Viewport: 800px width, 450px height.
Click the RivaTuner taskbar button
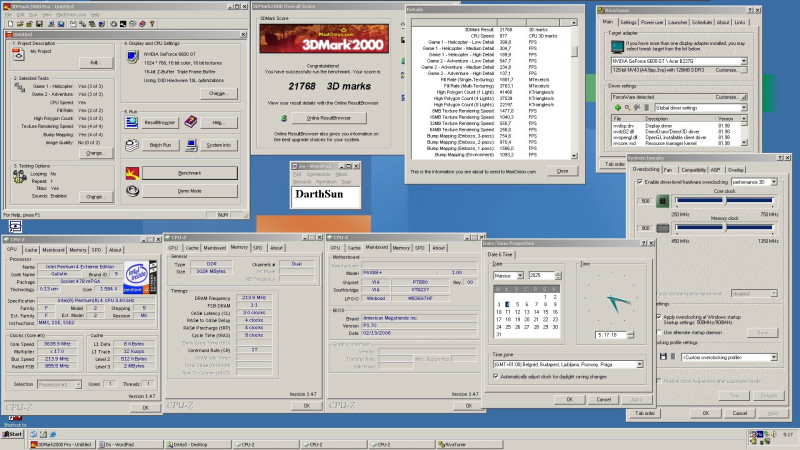[468, 444]
